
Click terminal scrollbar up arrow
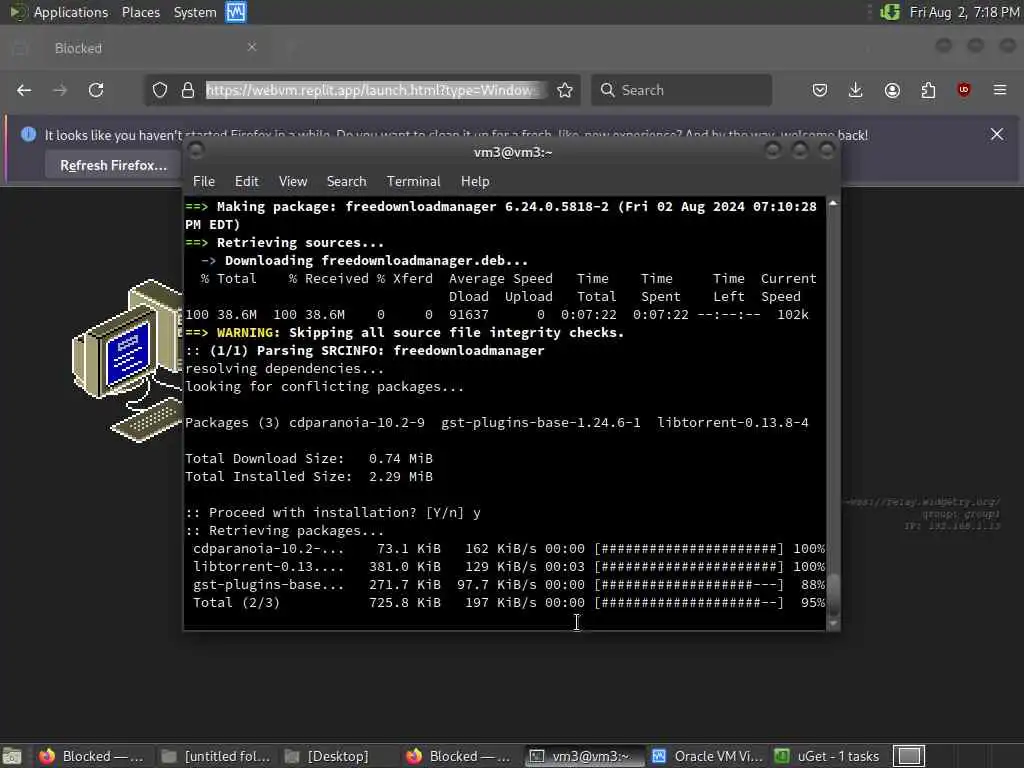[x=833, y=204]
